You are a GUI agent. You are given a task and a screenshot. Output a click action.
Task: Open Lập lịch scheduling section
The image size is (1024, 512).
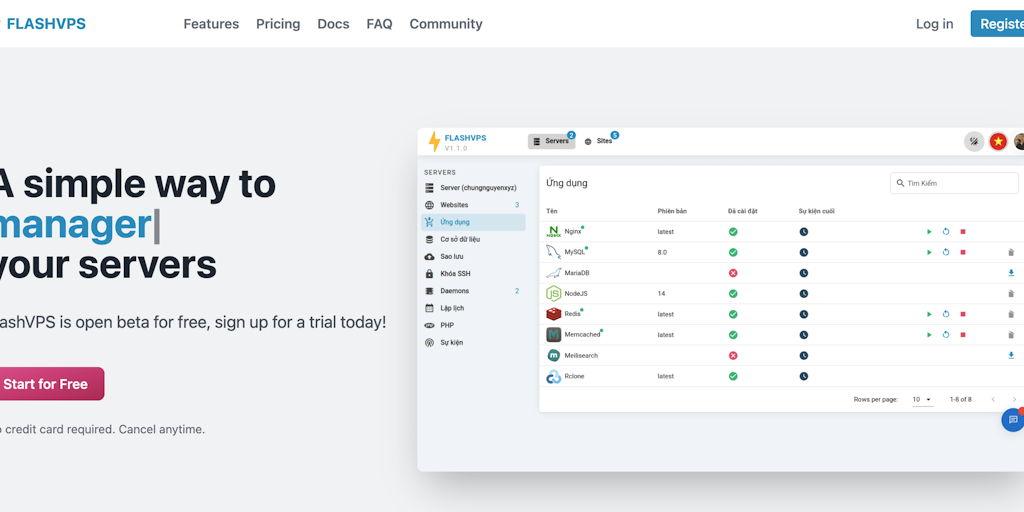pyautogui.click(x=473, y=308)
